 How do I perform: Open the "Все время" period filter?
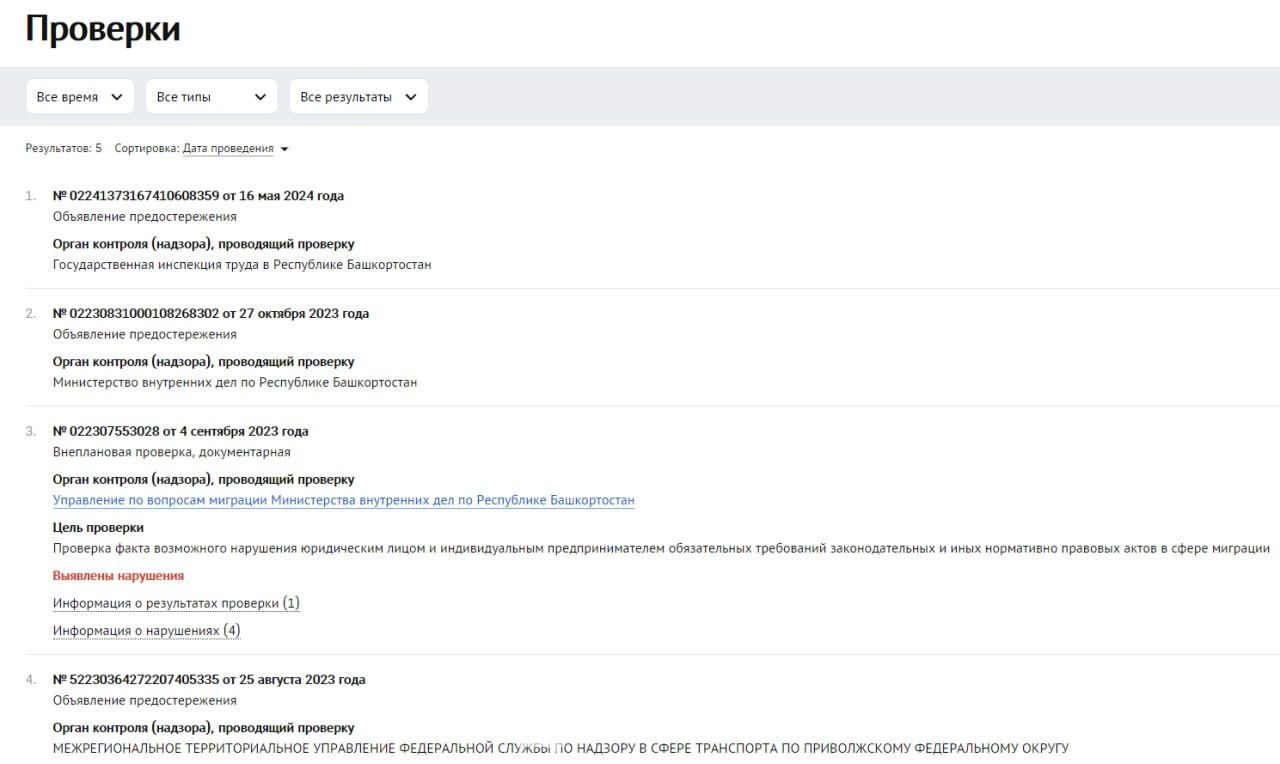click(x=79, y=97)
